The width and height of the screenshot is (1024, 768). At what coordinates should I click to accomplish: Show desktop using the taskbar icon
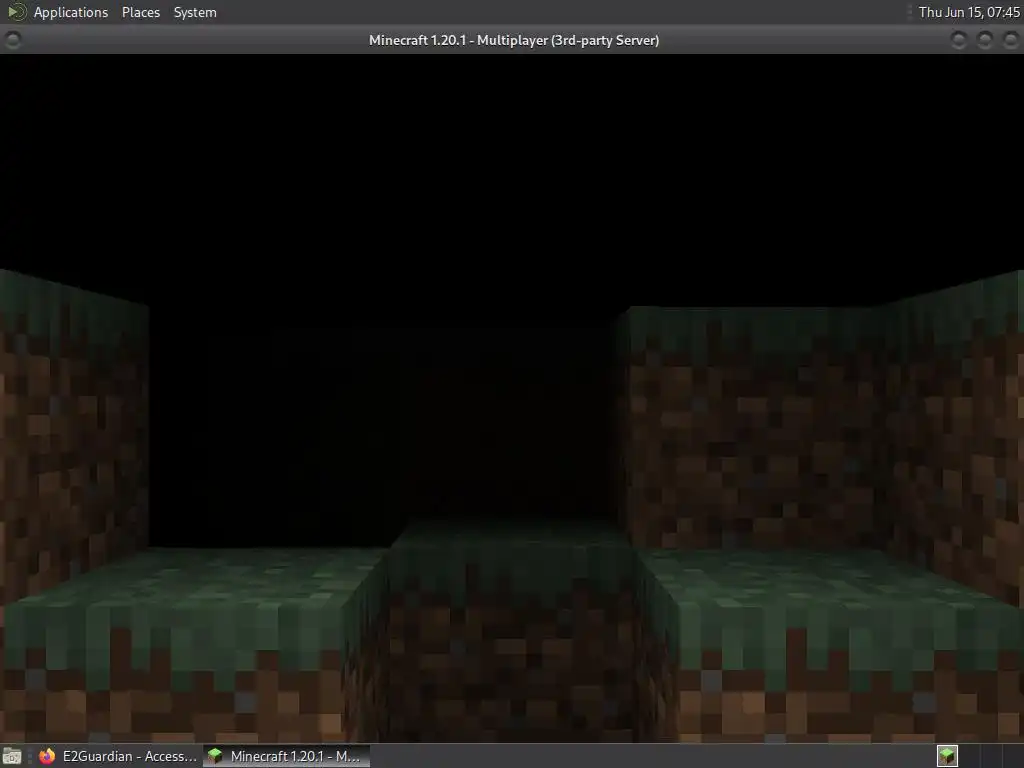tap(12, 756)
